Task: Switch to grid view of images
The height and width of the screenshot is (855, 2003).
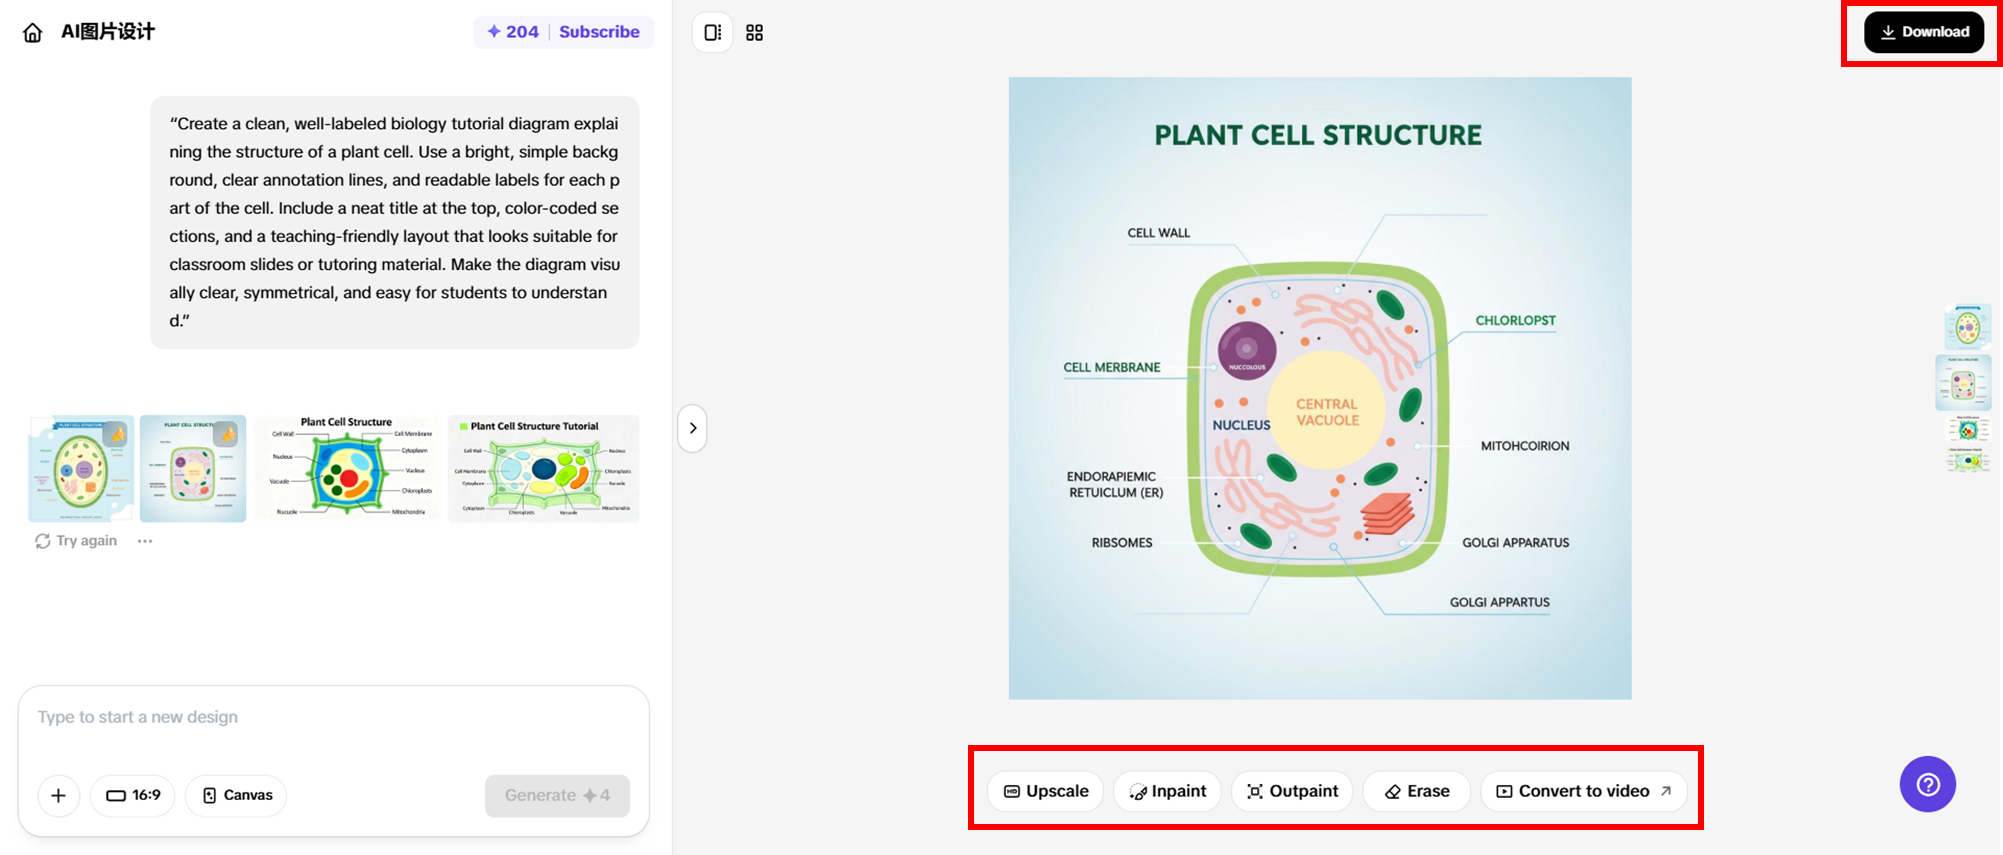Action: click(x=755, y=33)
